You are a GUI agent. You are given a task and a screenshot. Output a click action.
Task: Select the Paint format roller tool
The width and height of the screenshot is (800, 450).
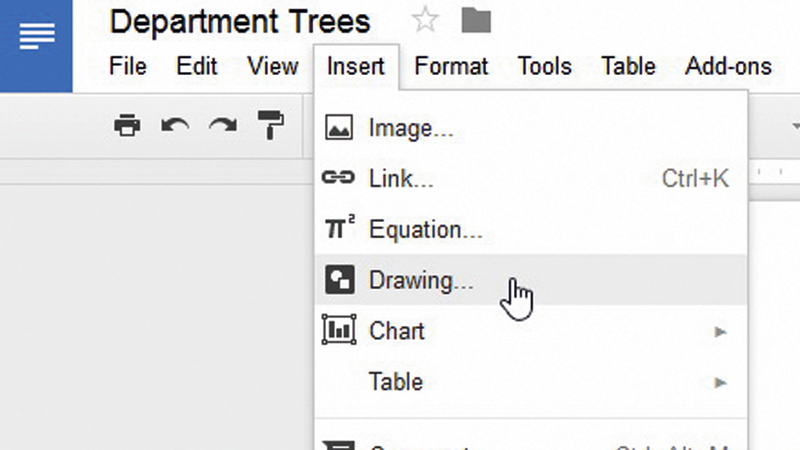270,125
